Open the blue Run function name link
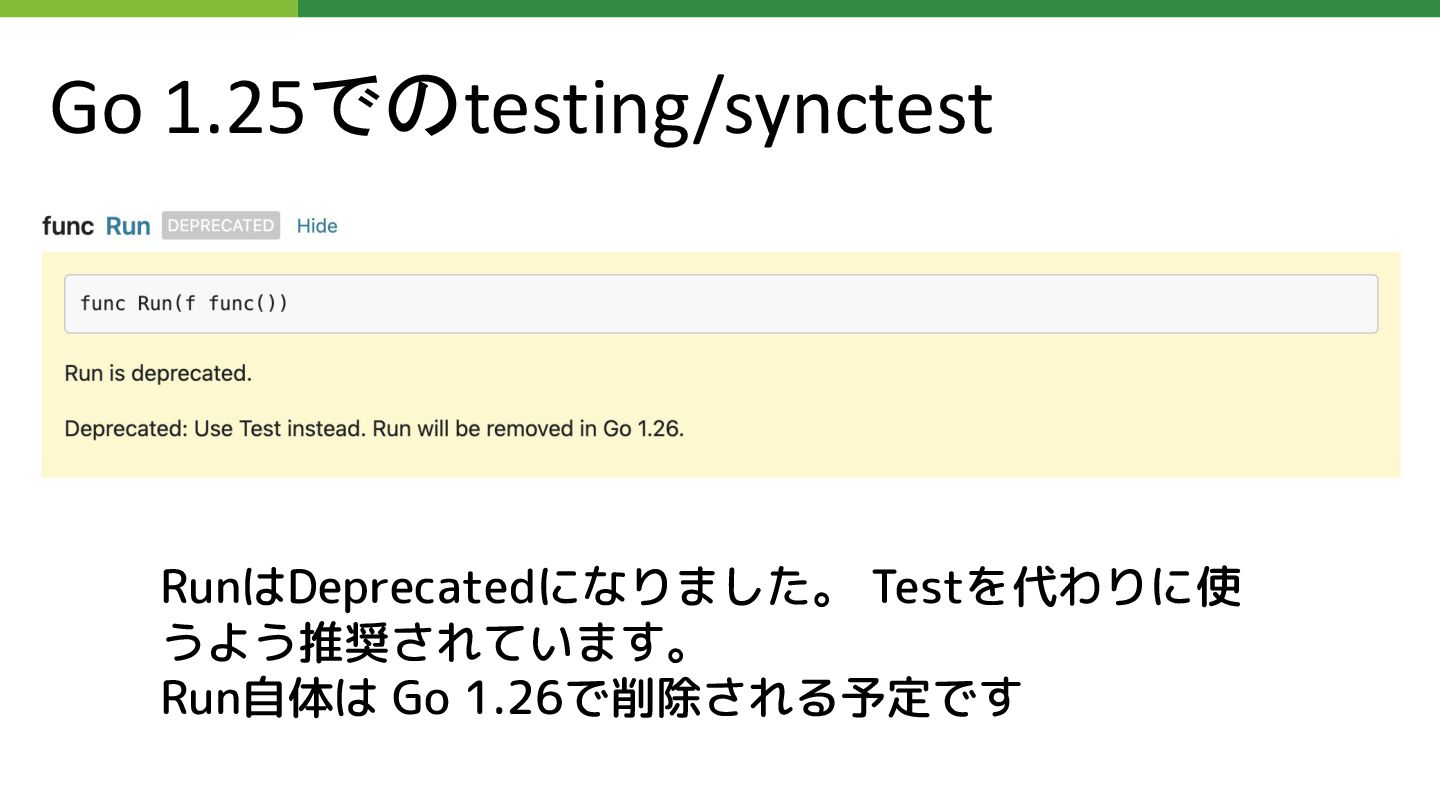This screenshot has width=1440, height=810. pyautogui.click(x=128, y=226)
